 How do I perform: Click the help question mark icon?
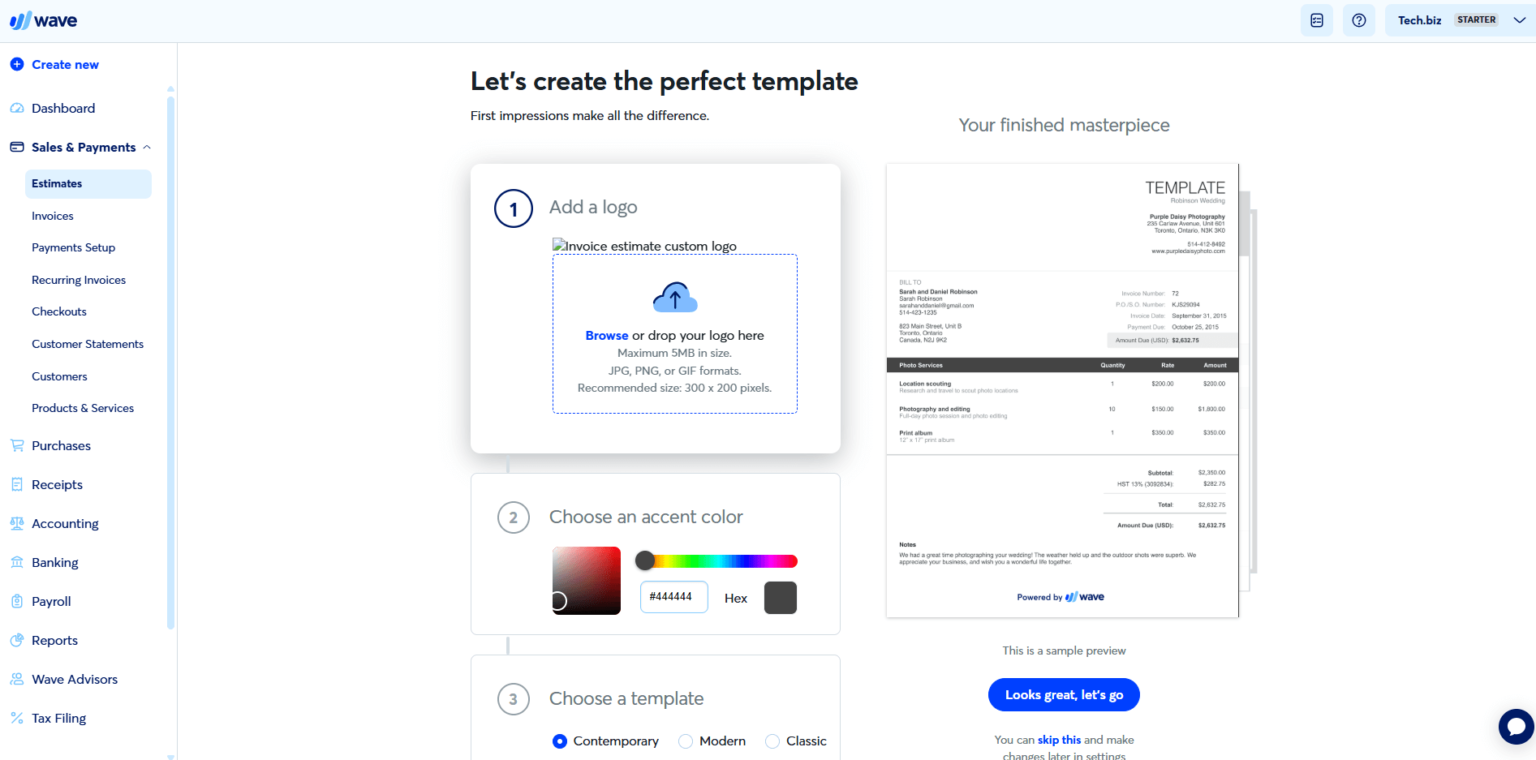click(1358, 19)
